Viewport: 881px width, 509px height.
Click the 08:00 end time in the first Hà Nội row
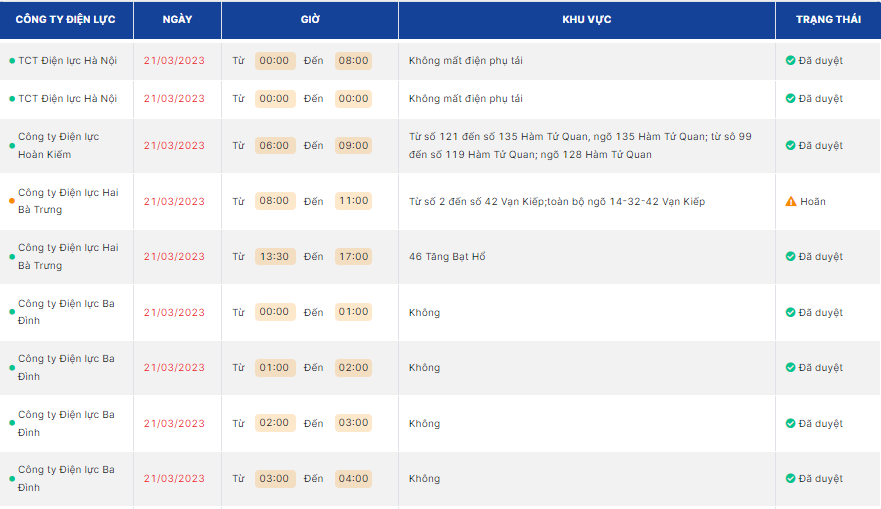pos(353,61)
